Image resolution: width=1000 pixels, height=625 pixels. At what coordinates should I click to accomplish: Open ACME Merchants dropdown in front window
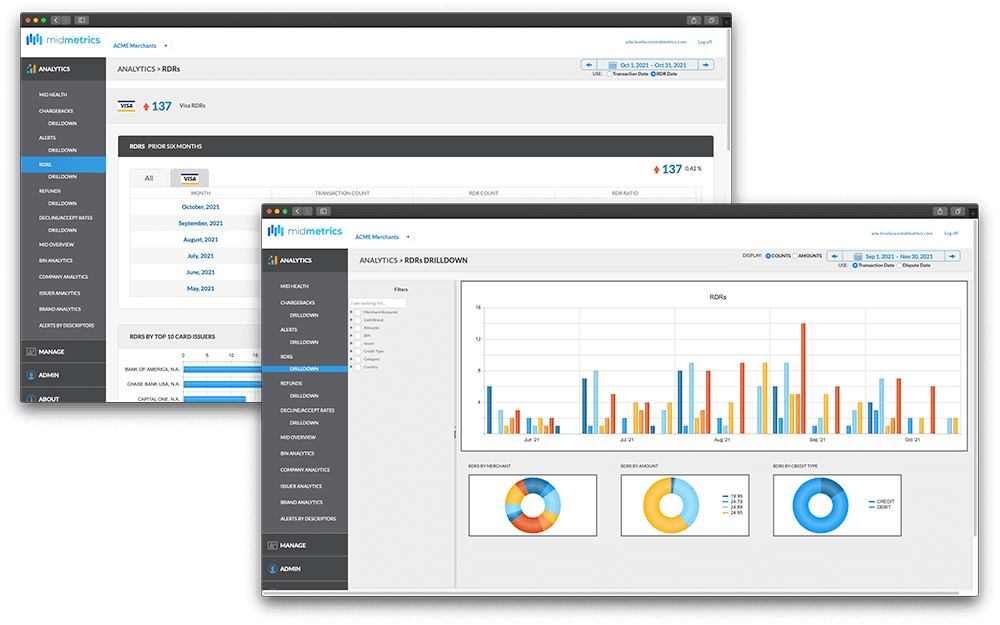[407, 238]
